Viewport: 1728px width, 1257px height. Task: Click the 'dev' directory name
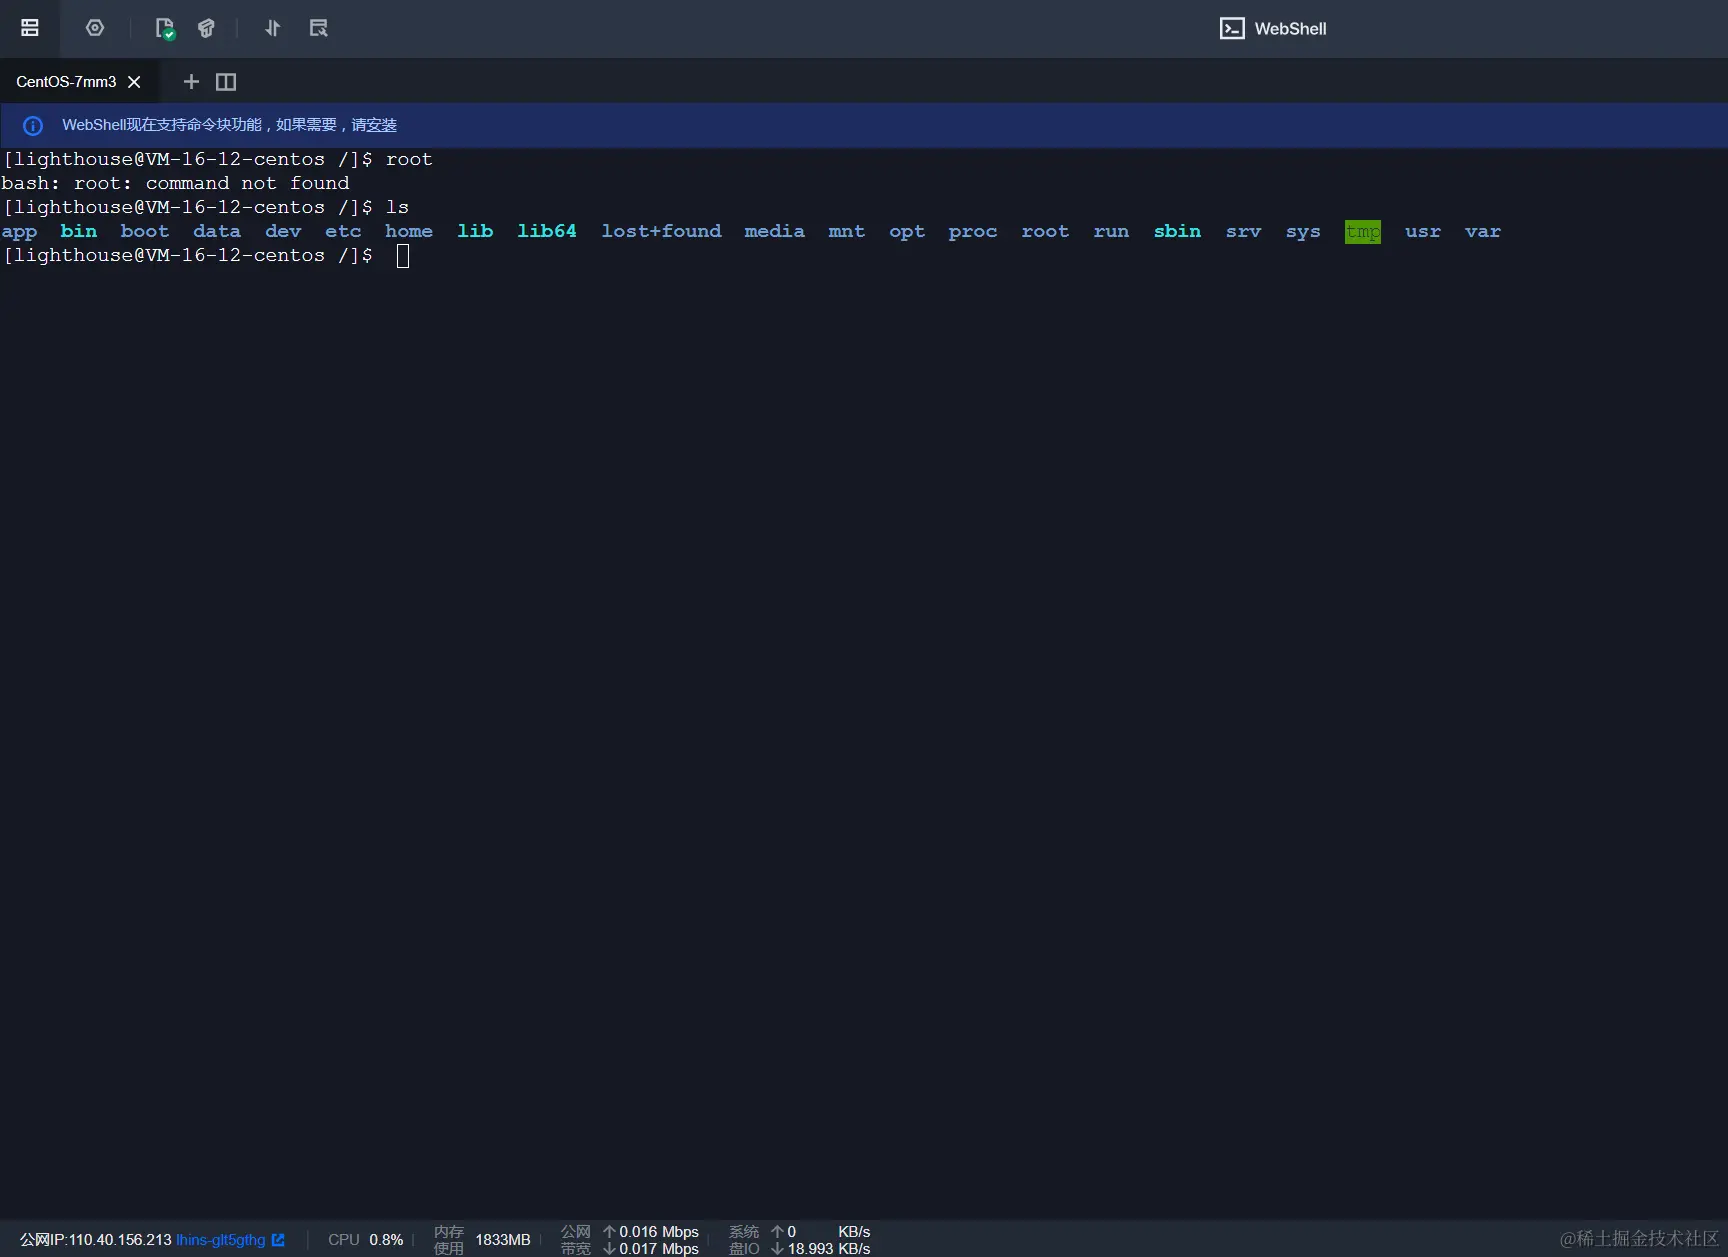(283, 232)
